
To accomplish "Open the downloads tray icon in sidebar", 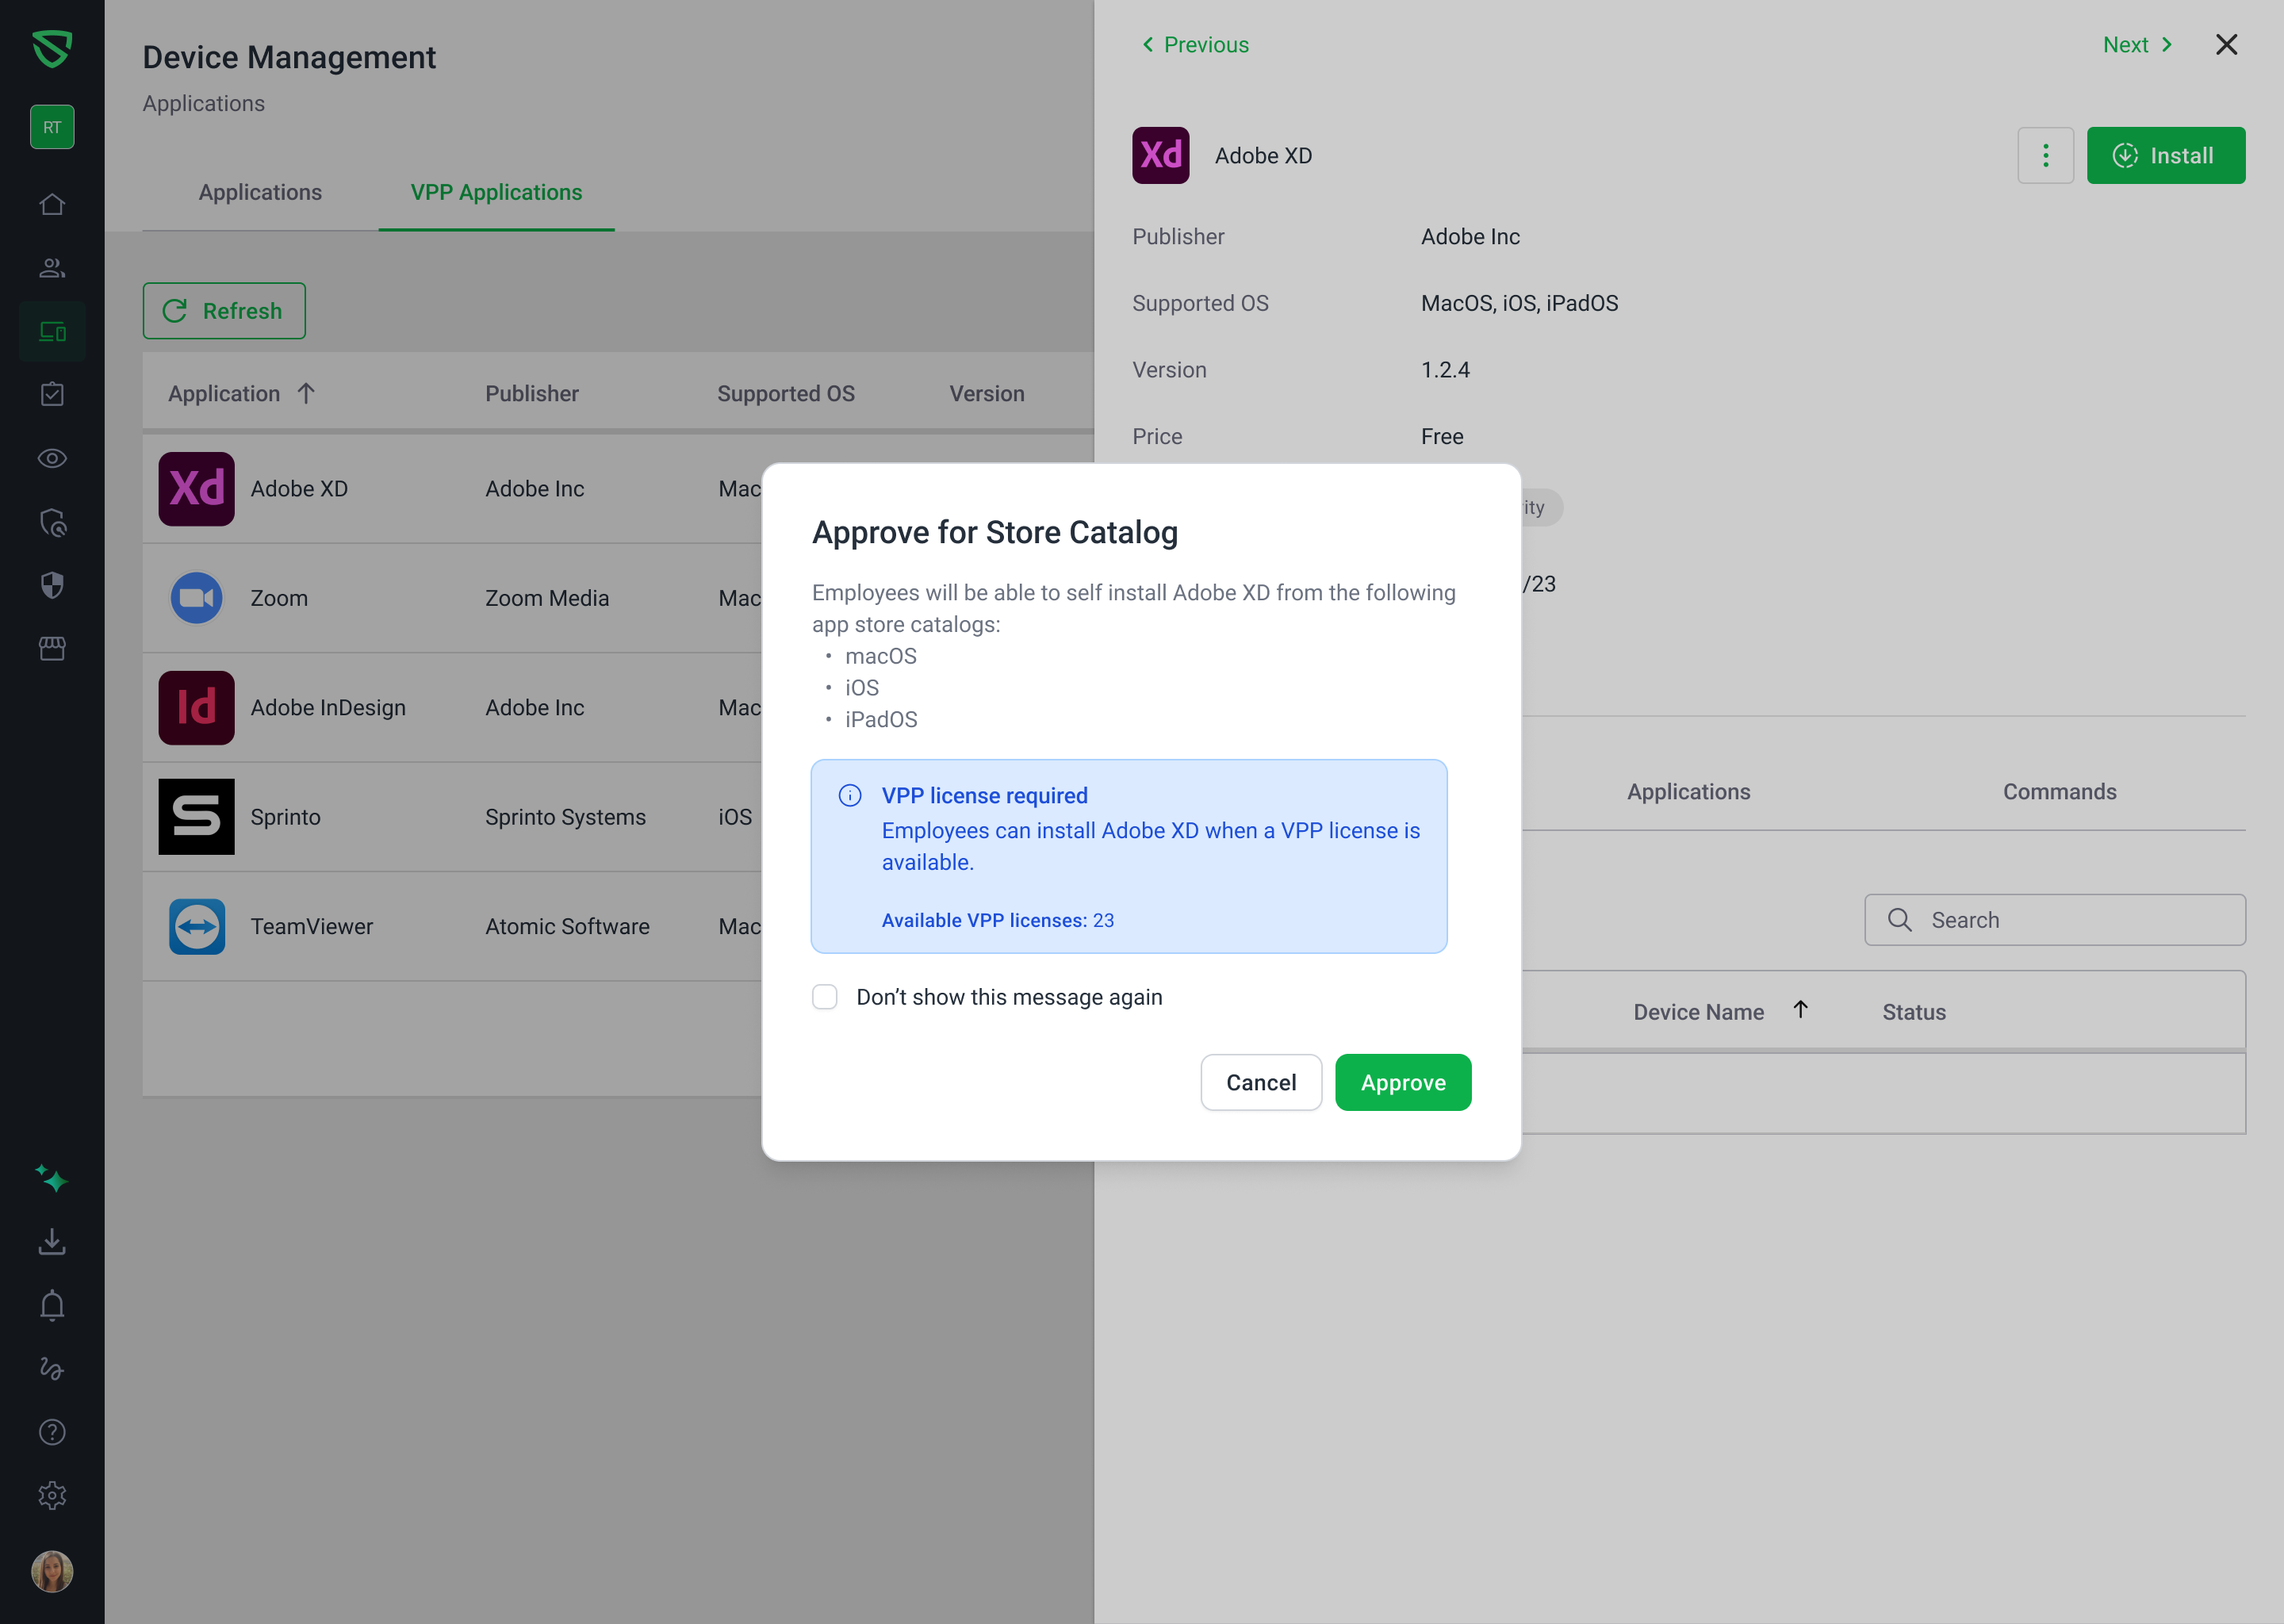I will pyautogui.click(x=52, y=1241).
